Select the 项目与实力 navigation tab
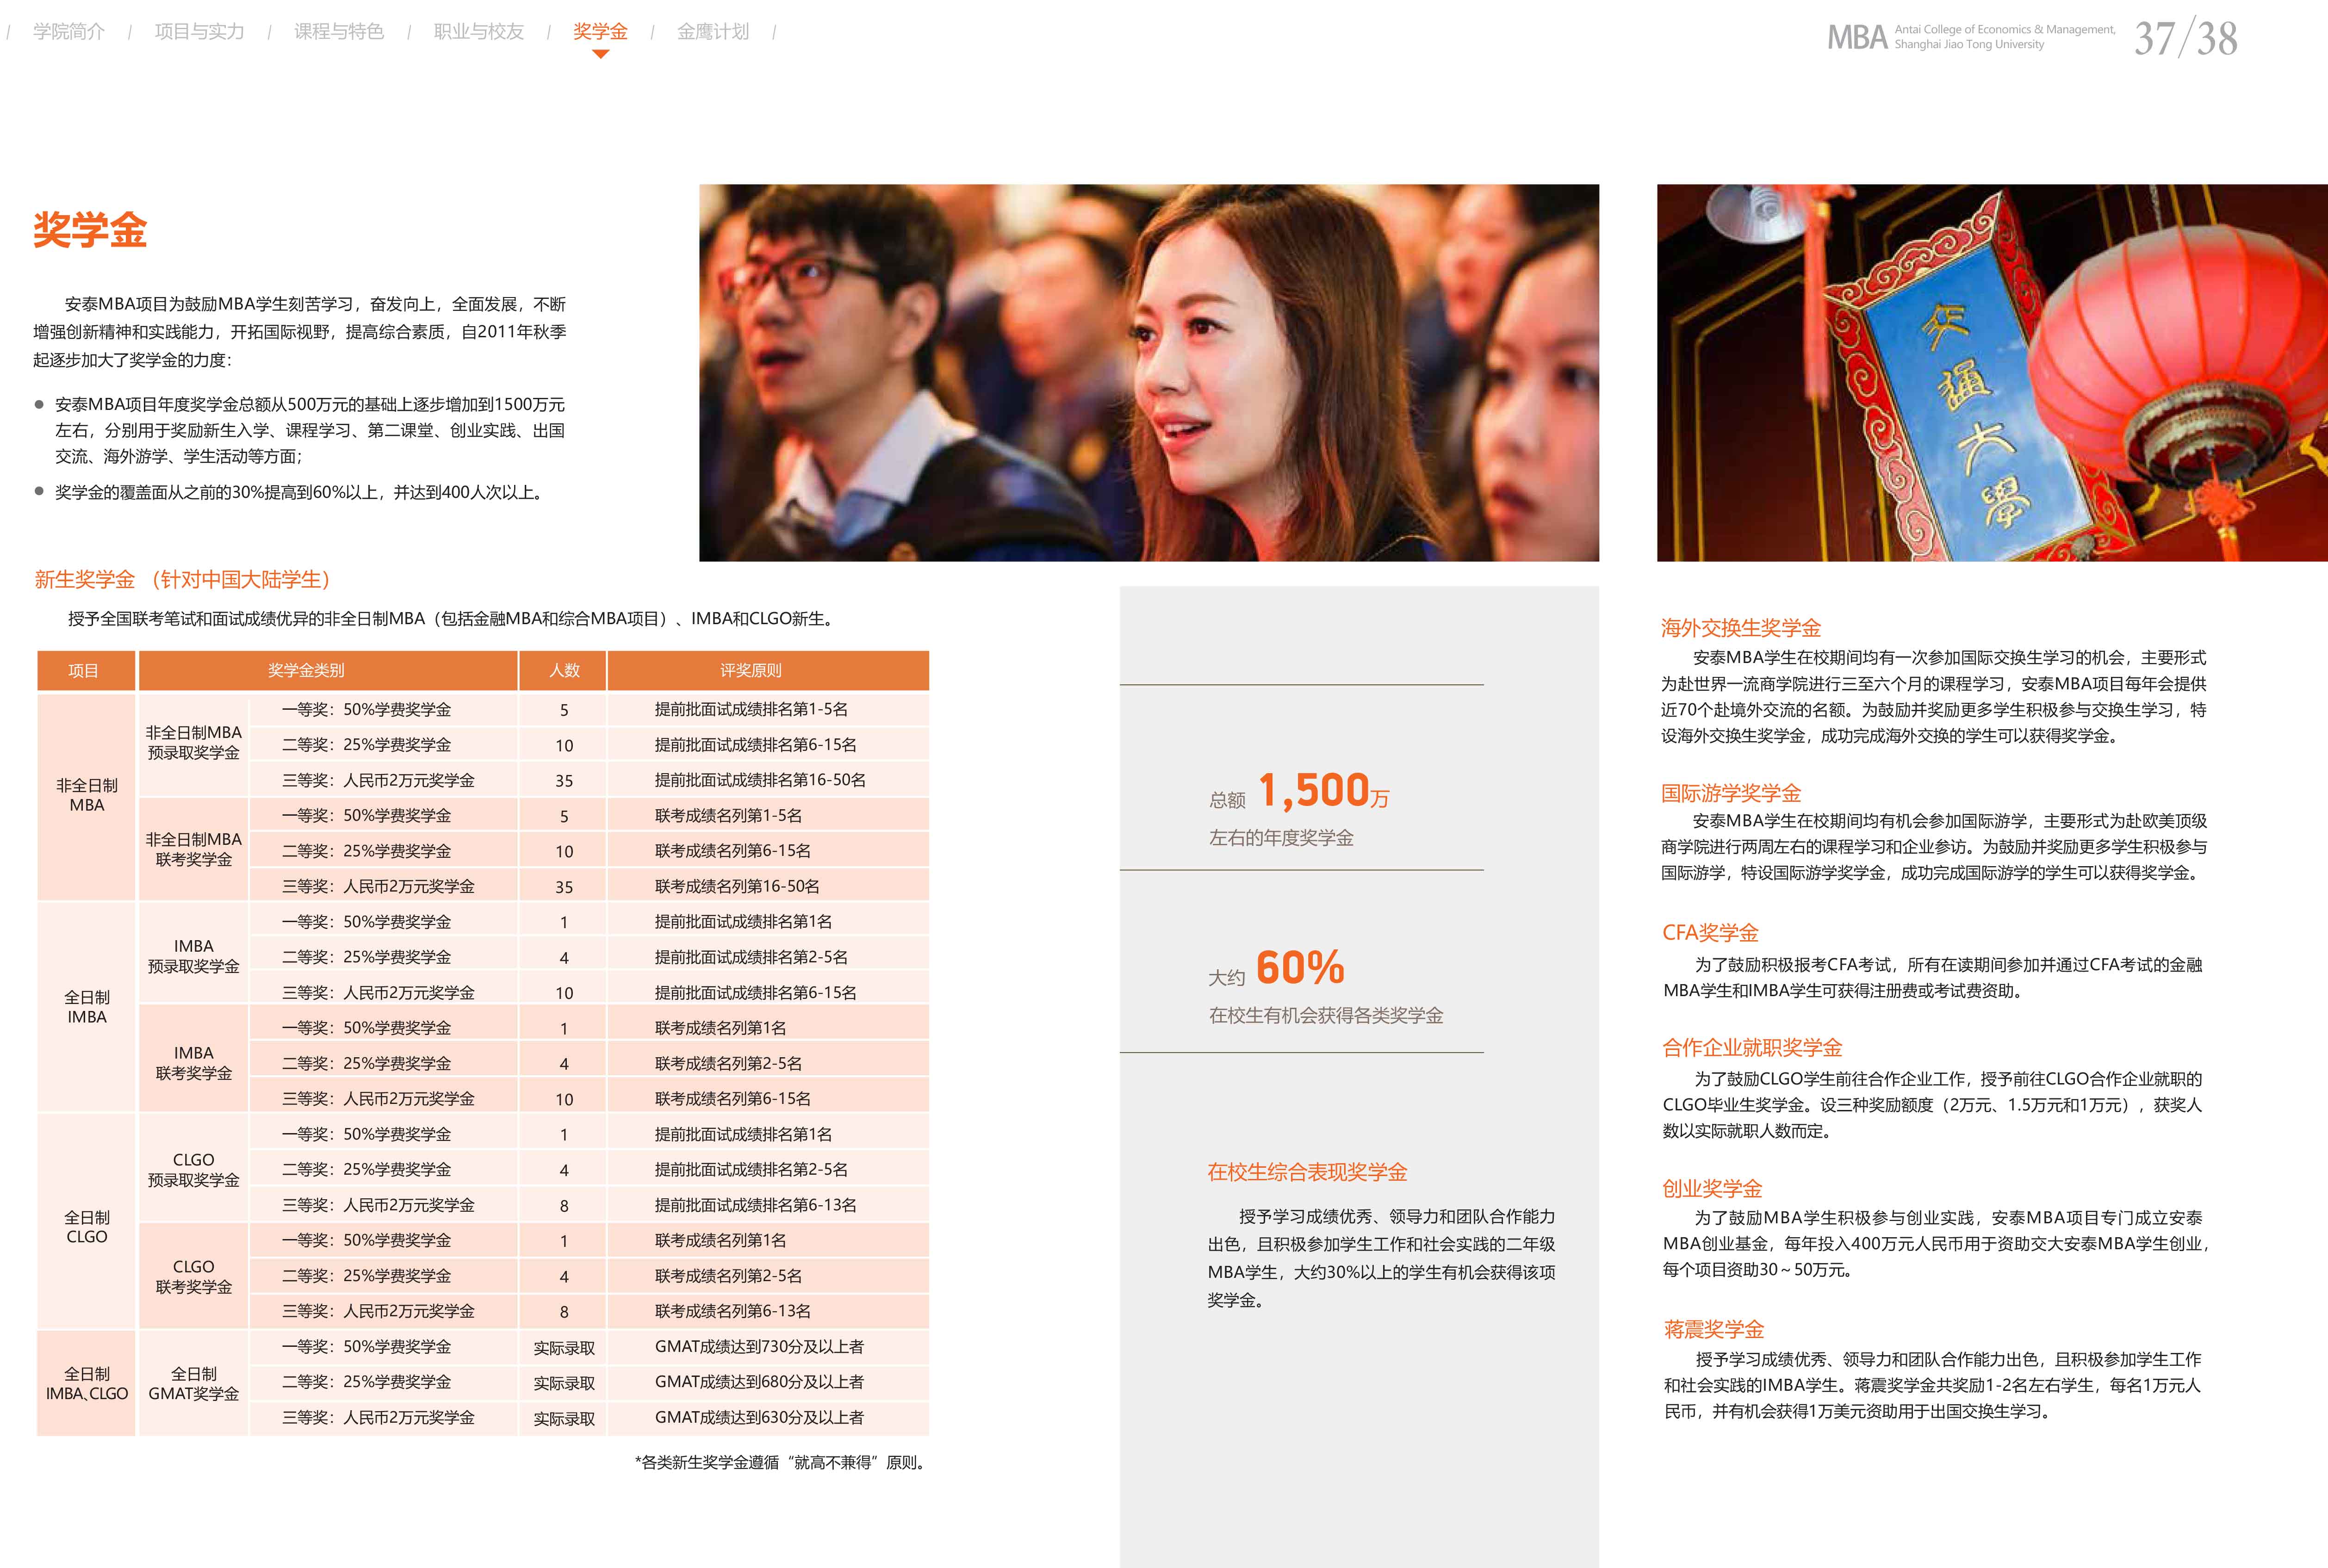 click(x=199, y=32)
